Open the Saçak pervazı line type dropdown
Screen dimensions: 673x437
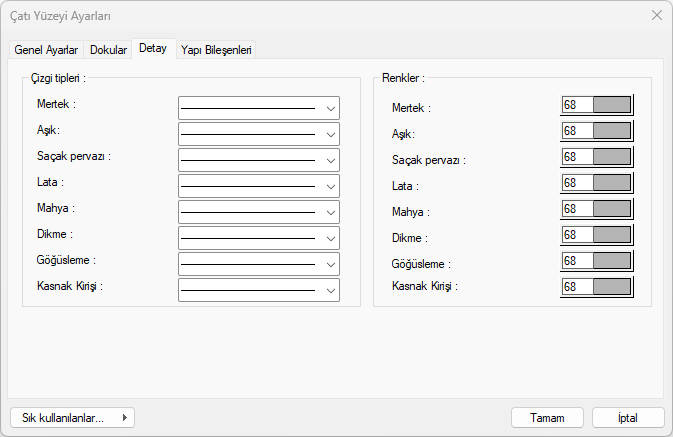click(329, 160)
